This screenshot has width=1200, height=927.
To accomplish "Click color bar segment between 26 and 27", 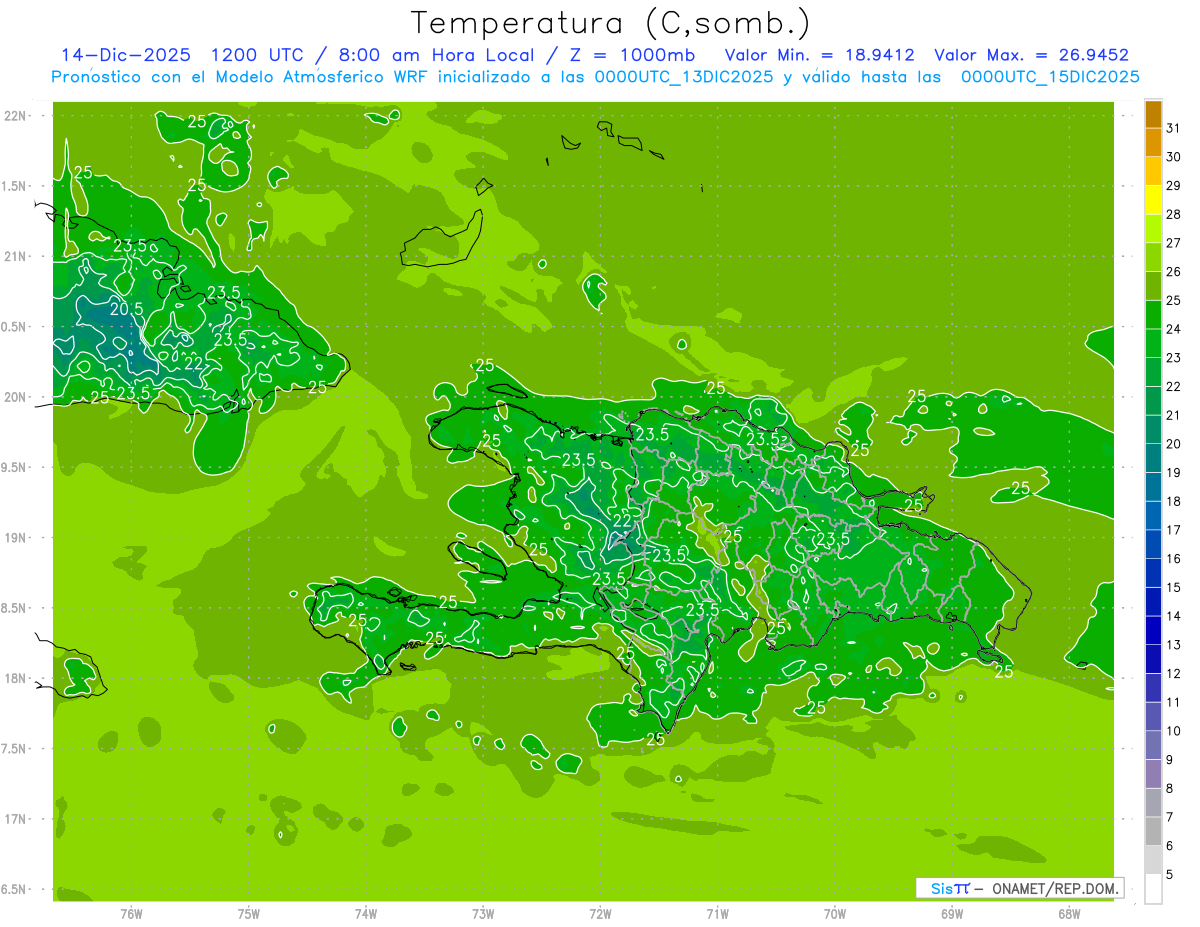I will (1153, 258).
